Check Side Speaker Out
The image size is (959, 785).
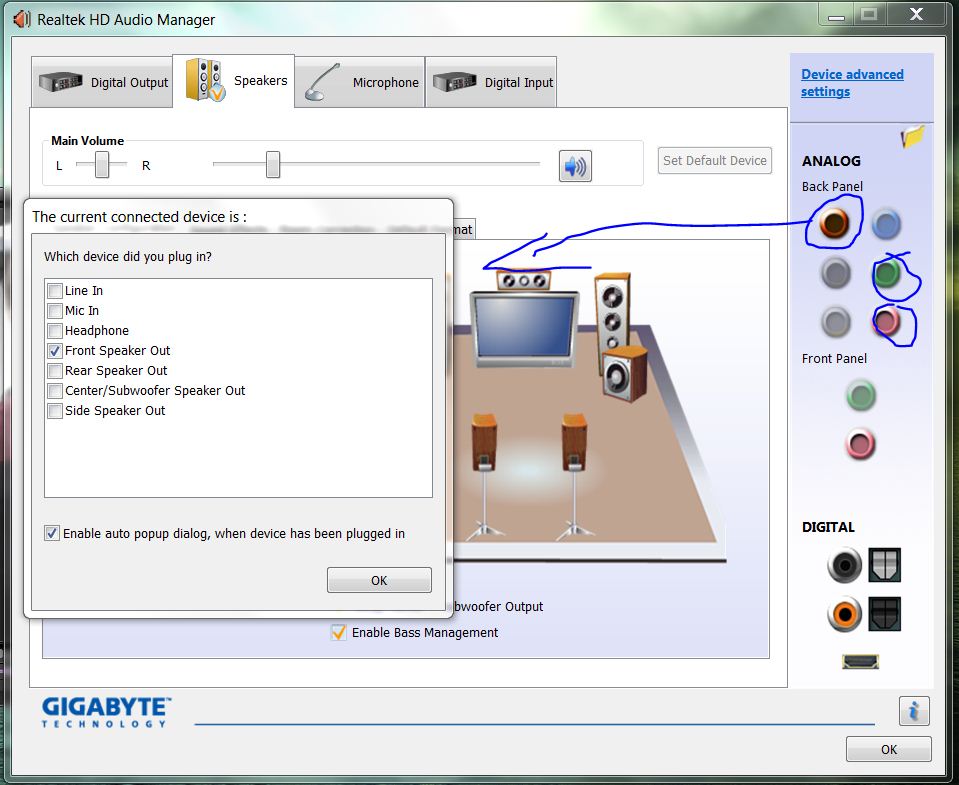coord(55,411)
